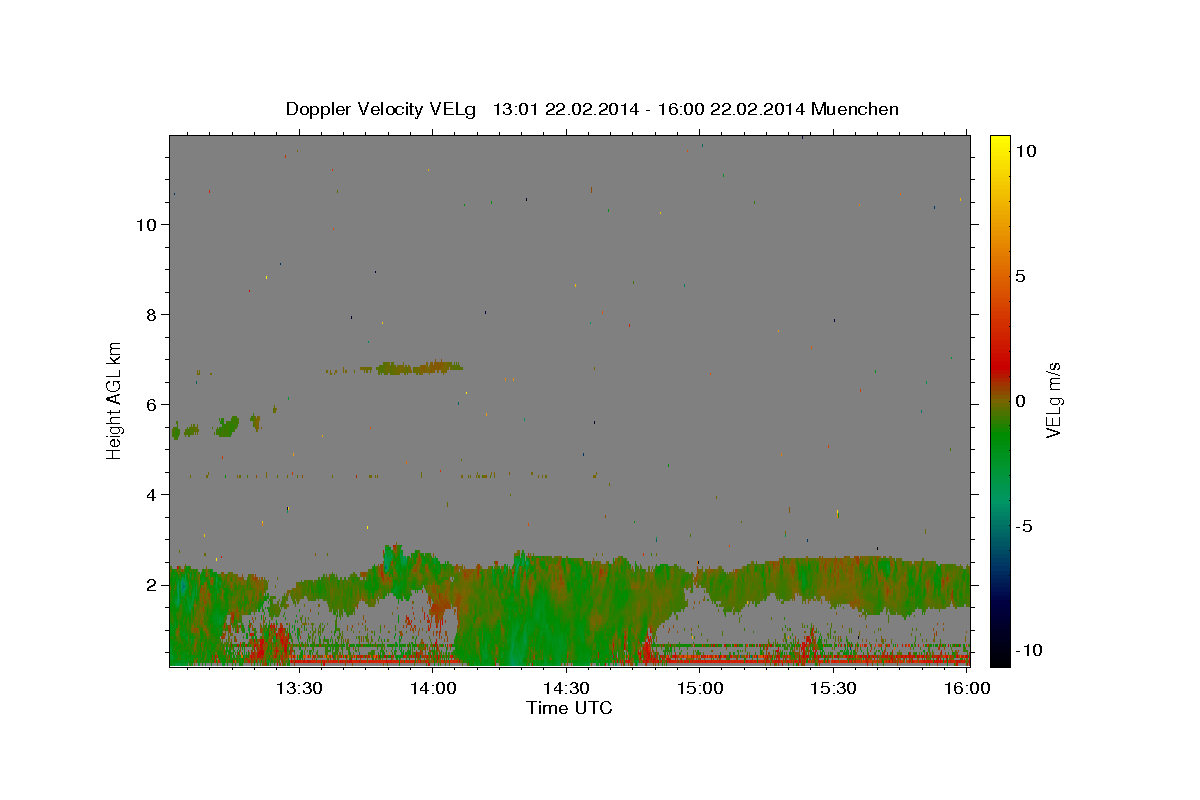Image resolution: width=1200 pixels, height=800 pixels.
Task: Click the 'VELg m/s' colorbar label
Action: [x=1054, y=400]
